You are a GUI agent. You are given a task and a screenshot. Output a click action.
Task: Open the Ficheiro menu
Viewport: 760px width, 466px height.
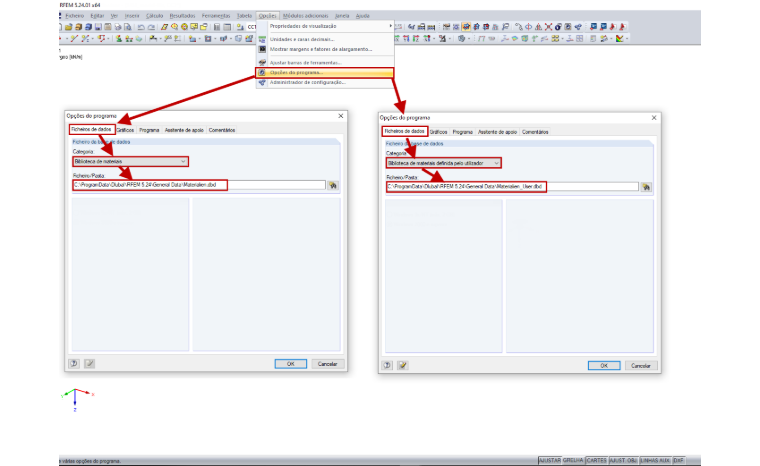point(75,16)
